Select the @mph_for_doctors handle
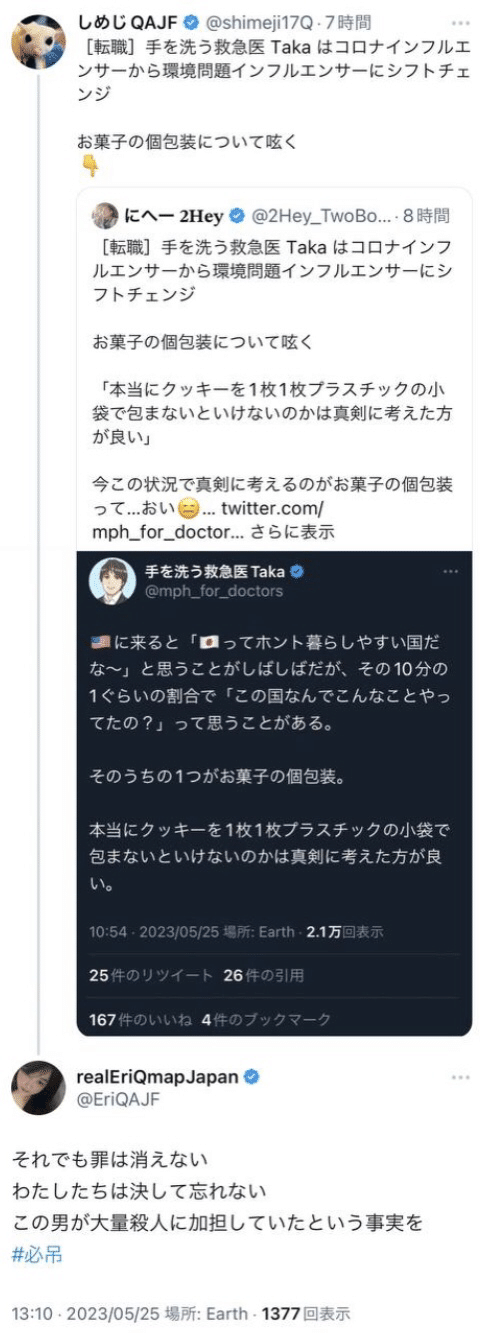This screenshot has width=480, height=1333. tap(214, 591)
